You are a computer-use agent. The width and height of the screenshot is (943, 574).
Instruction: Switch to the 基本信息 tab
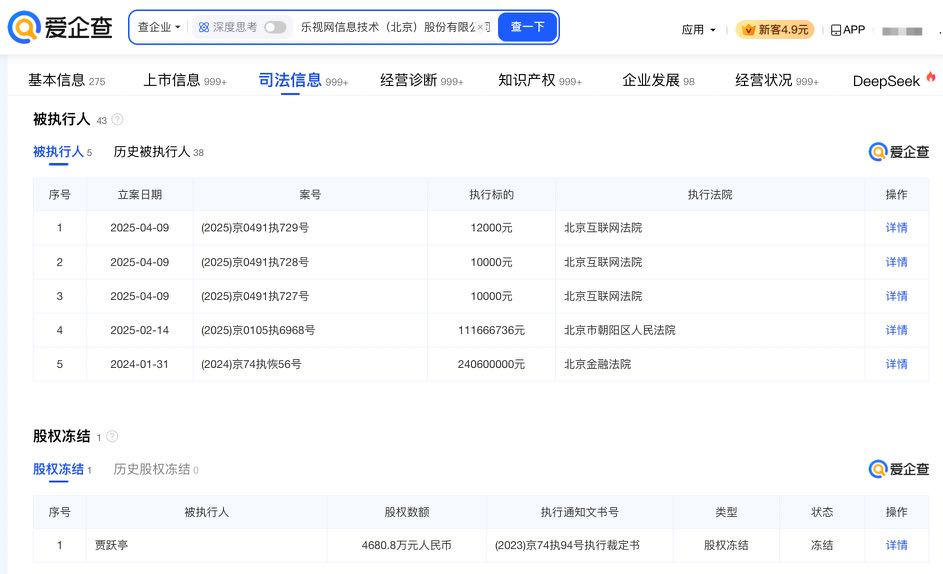click(x=66, y=80)
